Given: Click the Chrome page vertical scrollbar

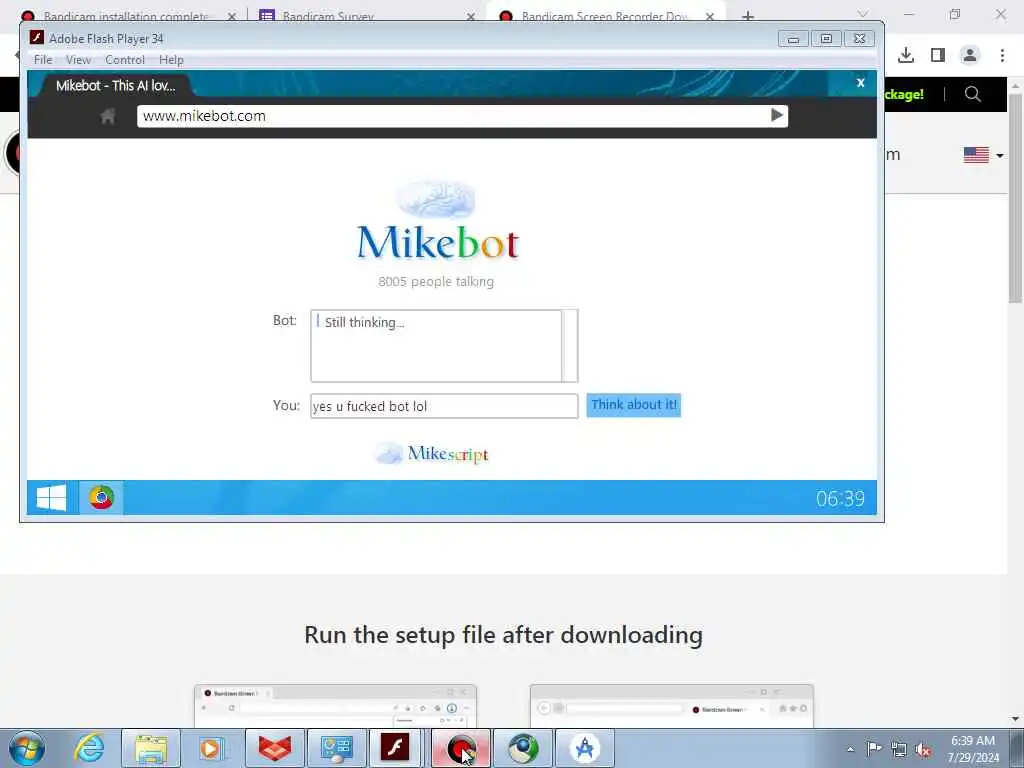Looking at the screenshot, I should 1015,199.
